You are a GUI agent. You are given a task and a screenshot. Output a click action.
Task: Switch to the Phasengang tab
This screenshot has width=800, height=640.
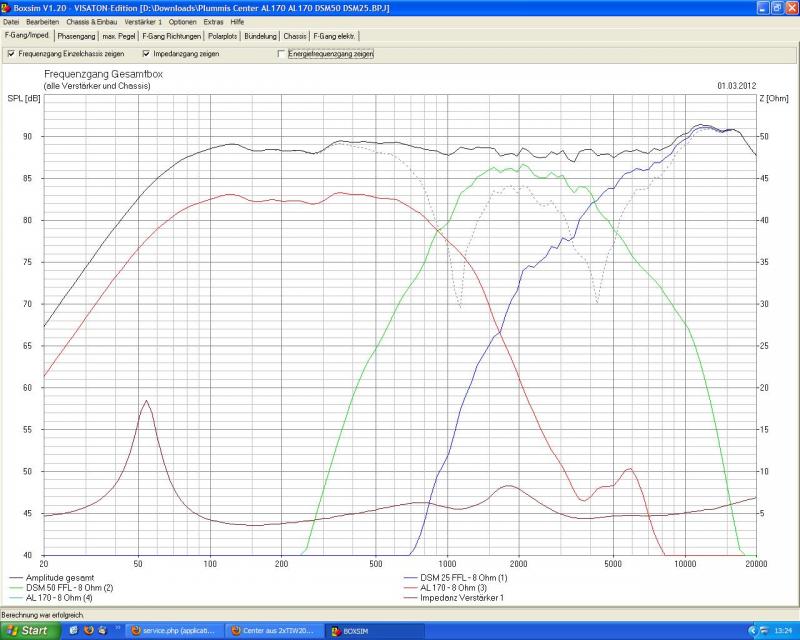tap(76, 36)
